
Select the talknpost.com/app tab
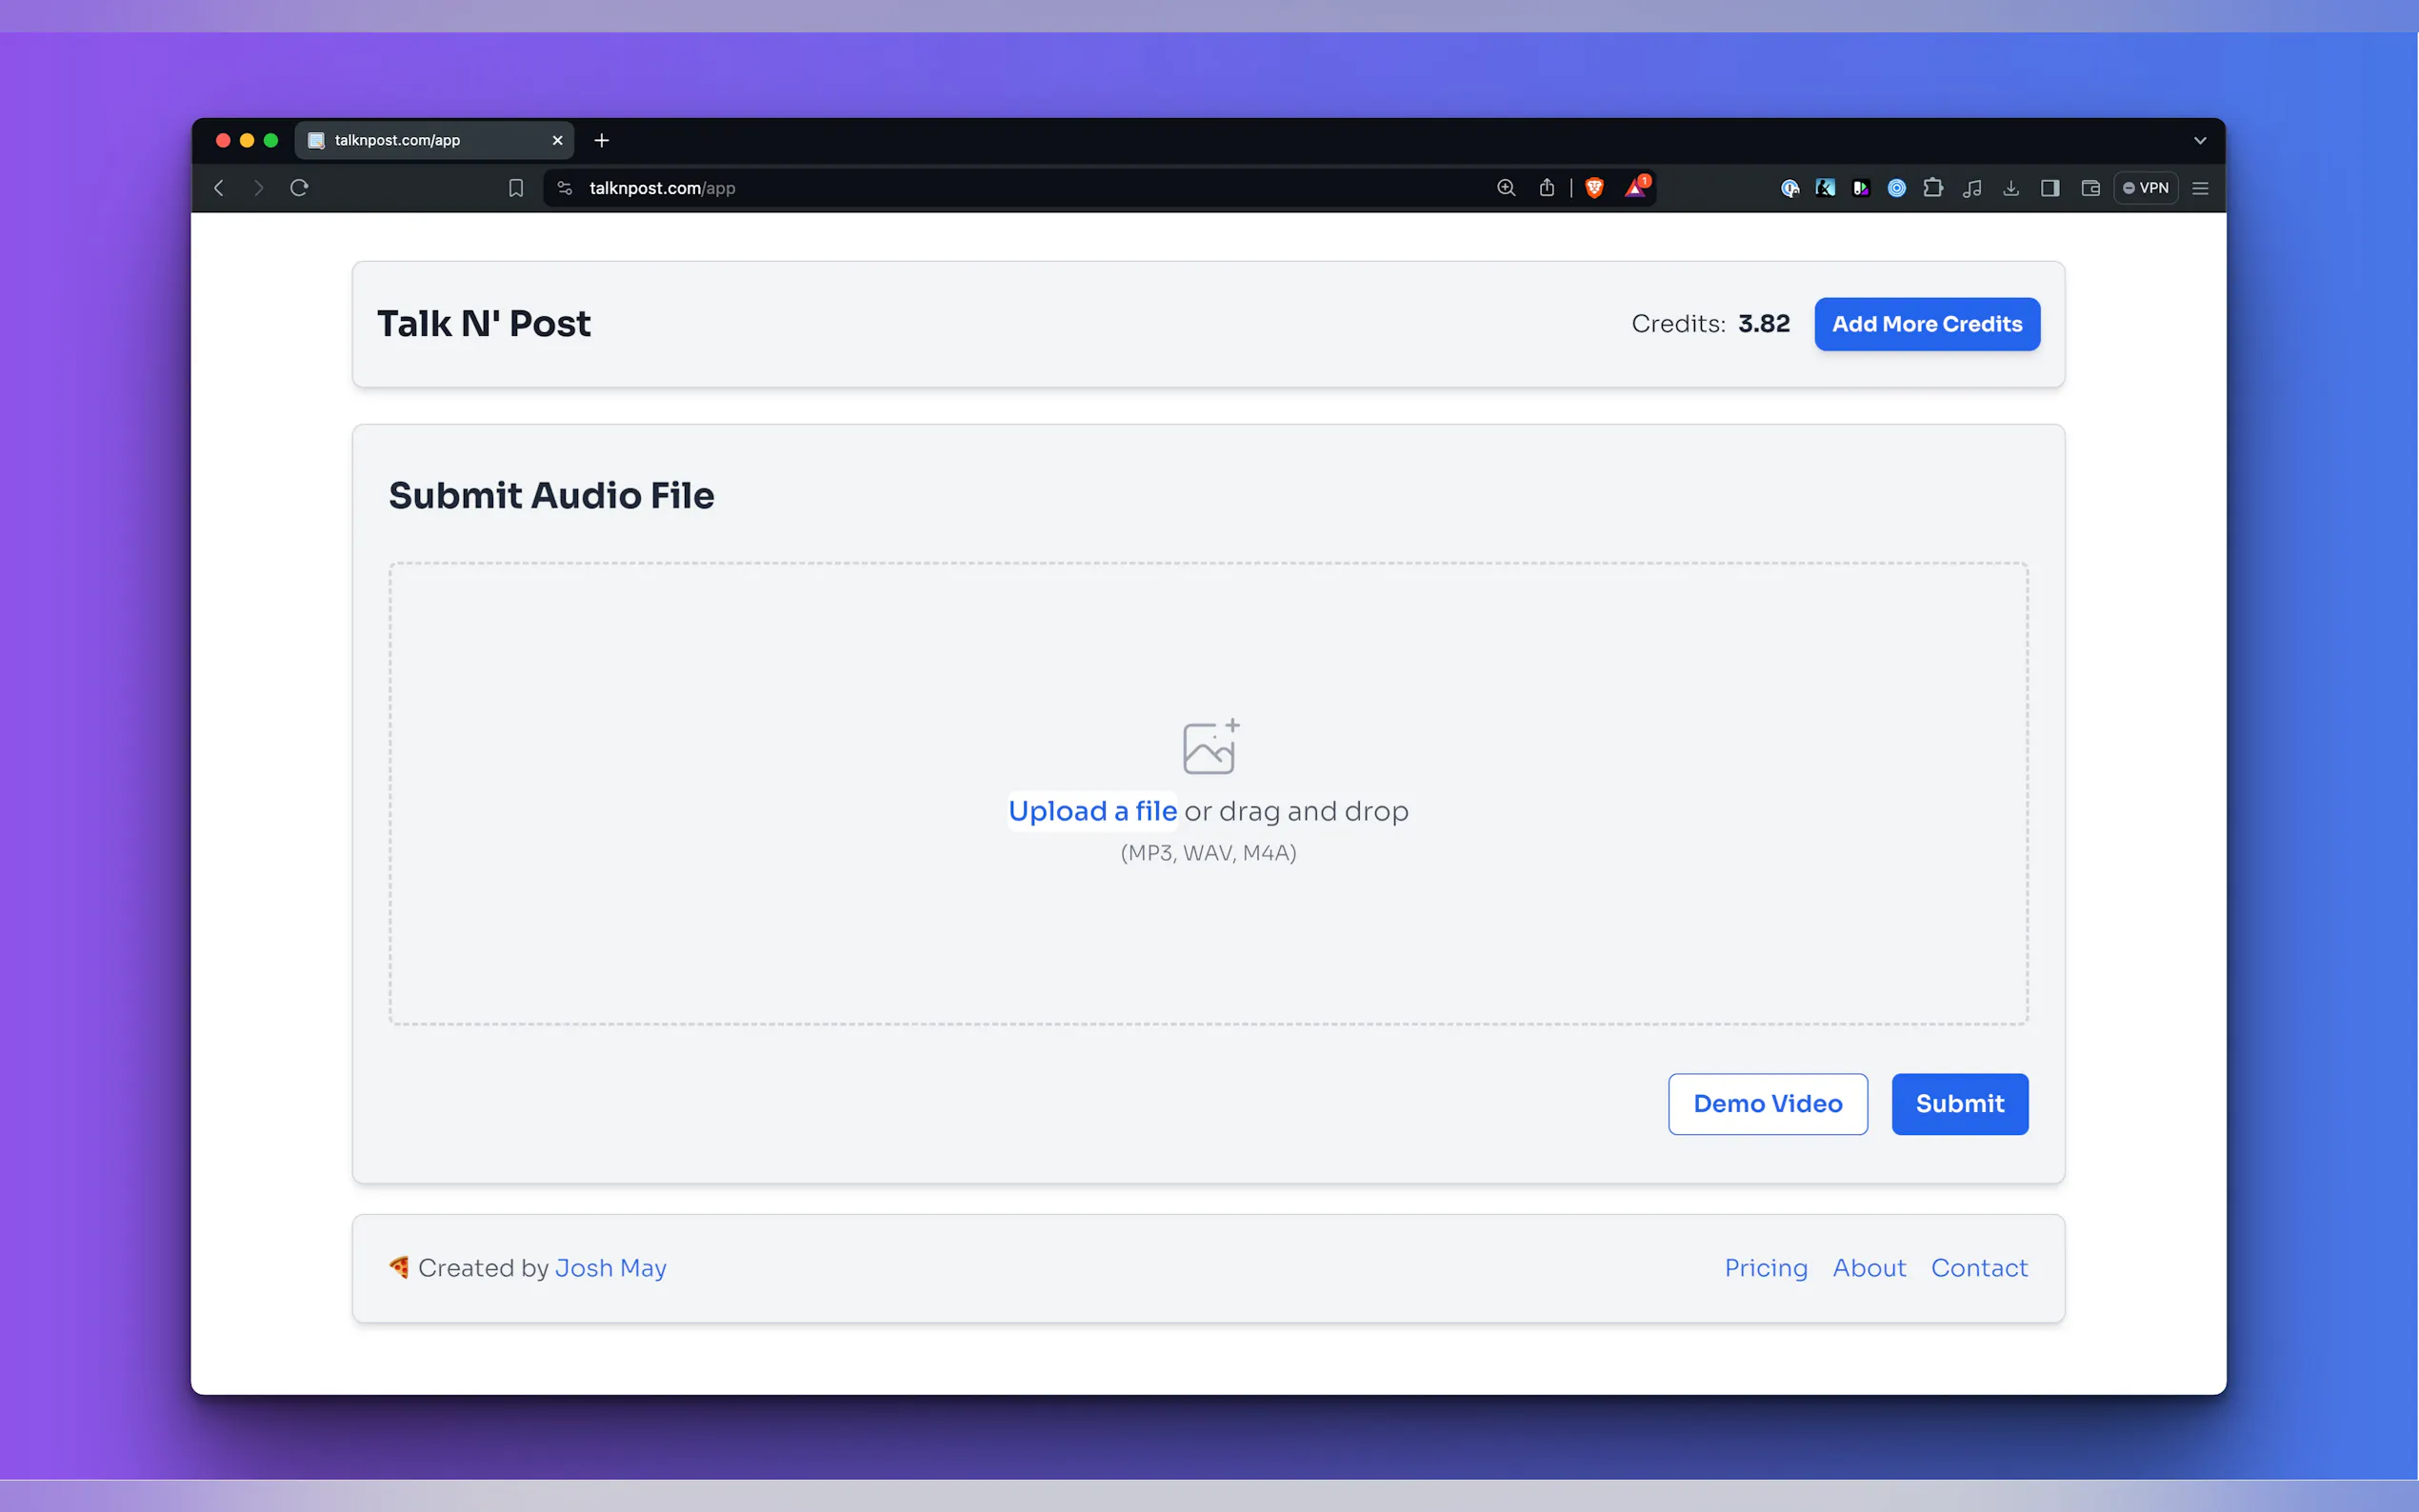(x=420, y=141)
